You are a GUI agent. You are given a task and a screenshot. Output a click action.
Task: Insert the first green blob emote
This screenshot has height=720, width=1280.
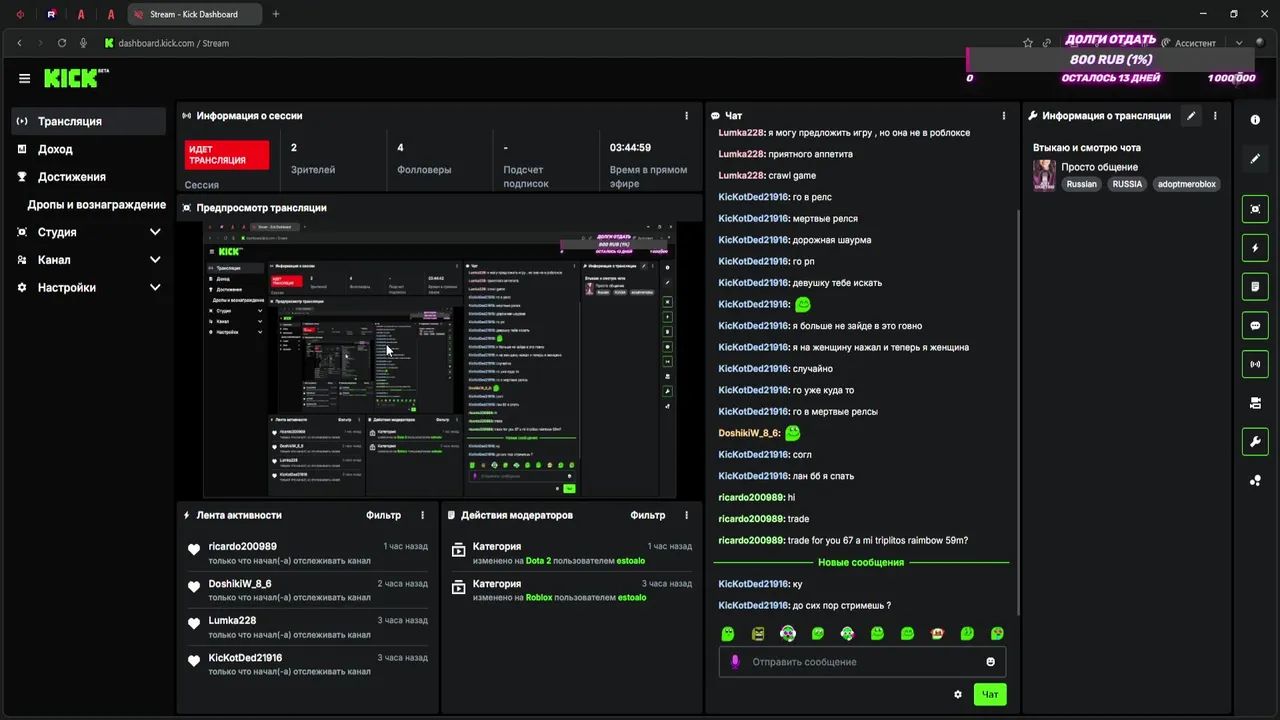[728, 633]
